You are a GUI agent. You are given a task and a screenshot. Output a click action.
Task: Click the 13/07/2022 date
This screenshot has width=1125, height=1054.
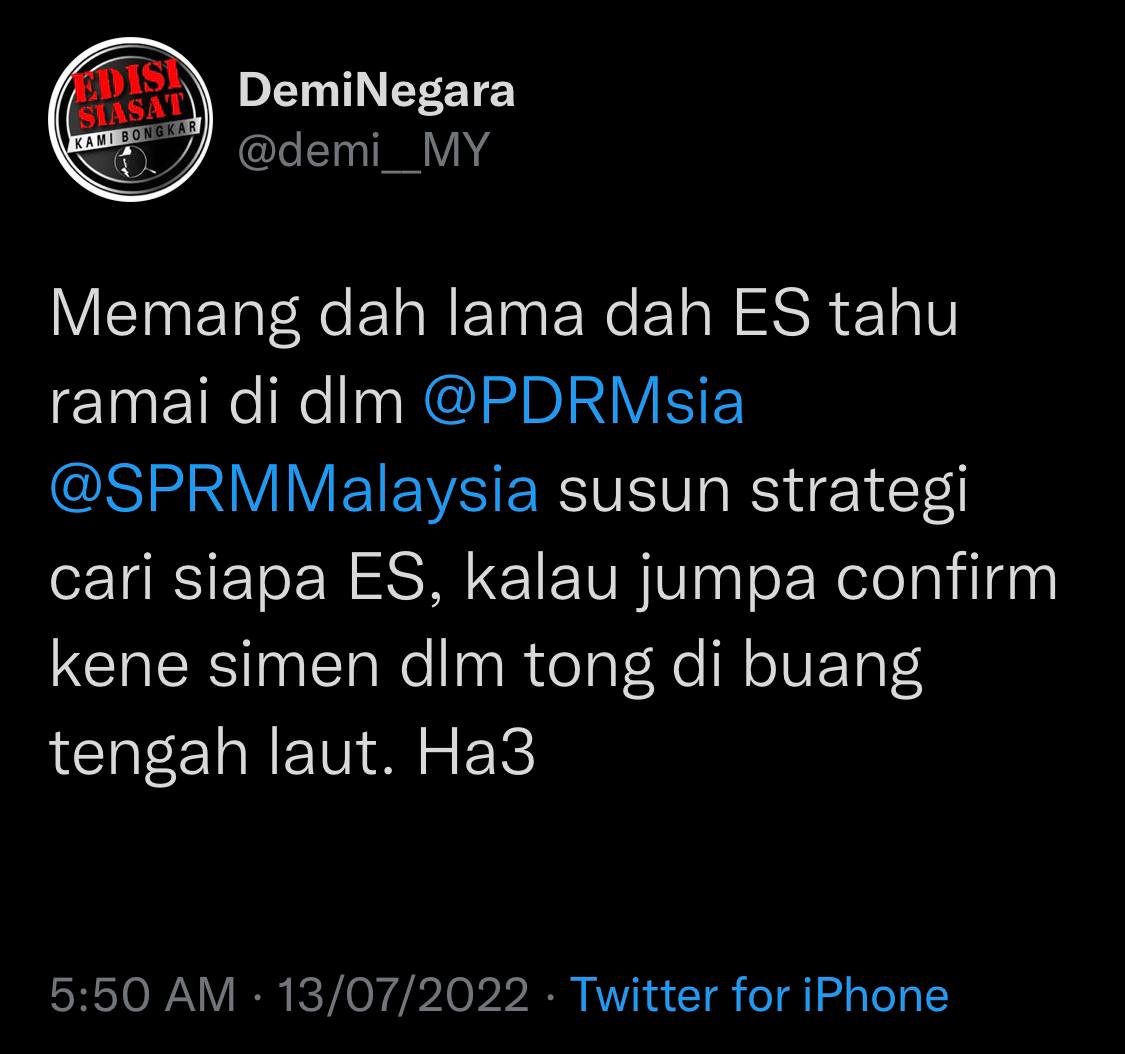tap(403, 995)
